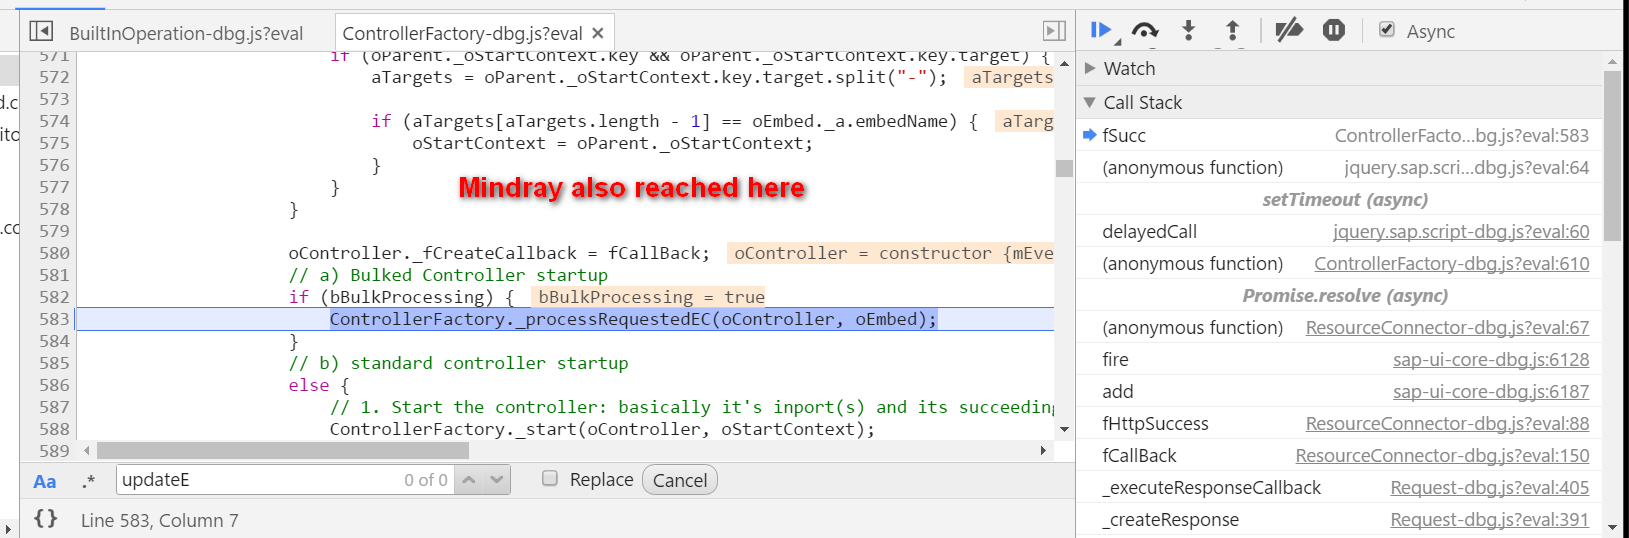Select the delayedCall stack frame

[x=1340, y=231]
